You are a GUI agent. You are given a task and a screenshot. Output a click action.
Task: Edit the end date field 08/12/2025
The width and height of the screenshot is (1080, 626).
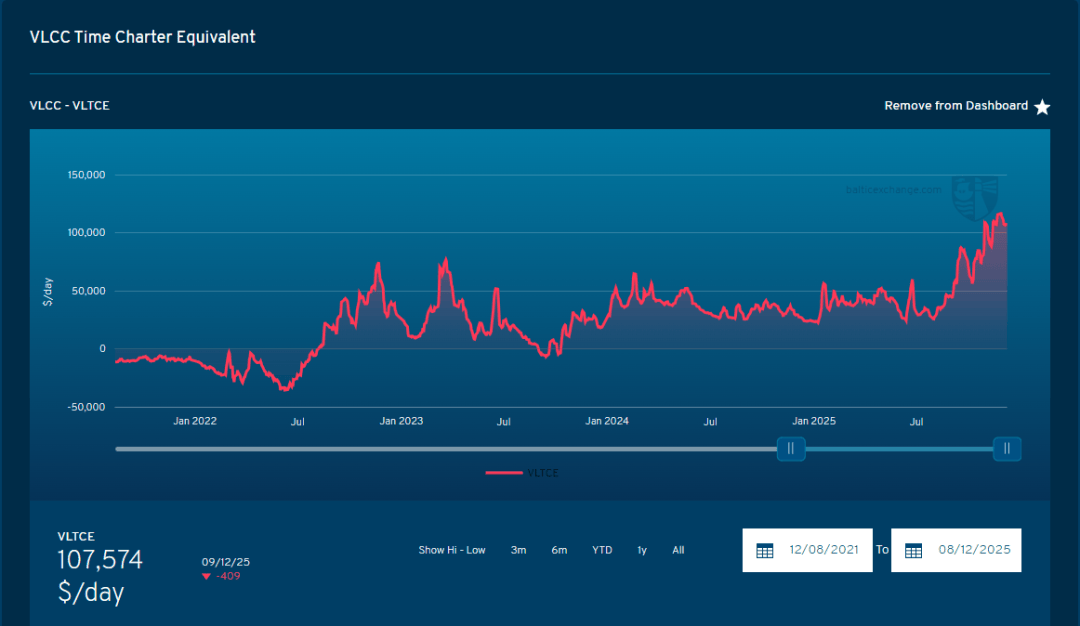[x=973, y=550]
